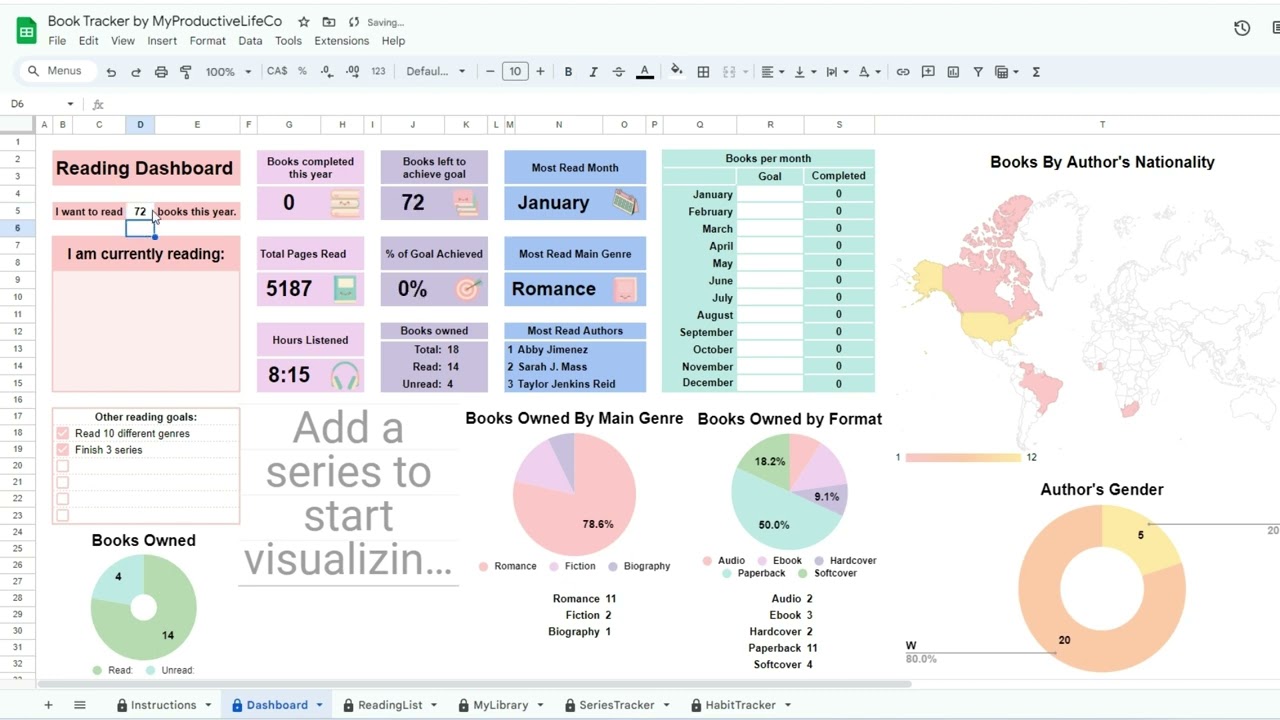Open the borders tool

(703, 72)
